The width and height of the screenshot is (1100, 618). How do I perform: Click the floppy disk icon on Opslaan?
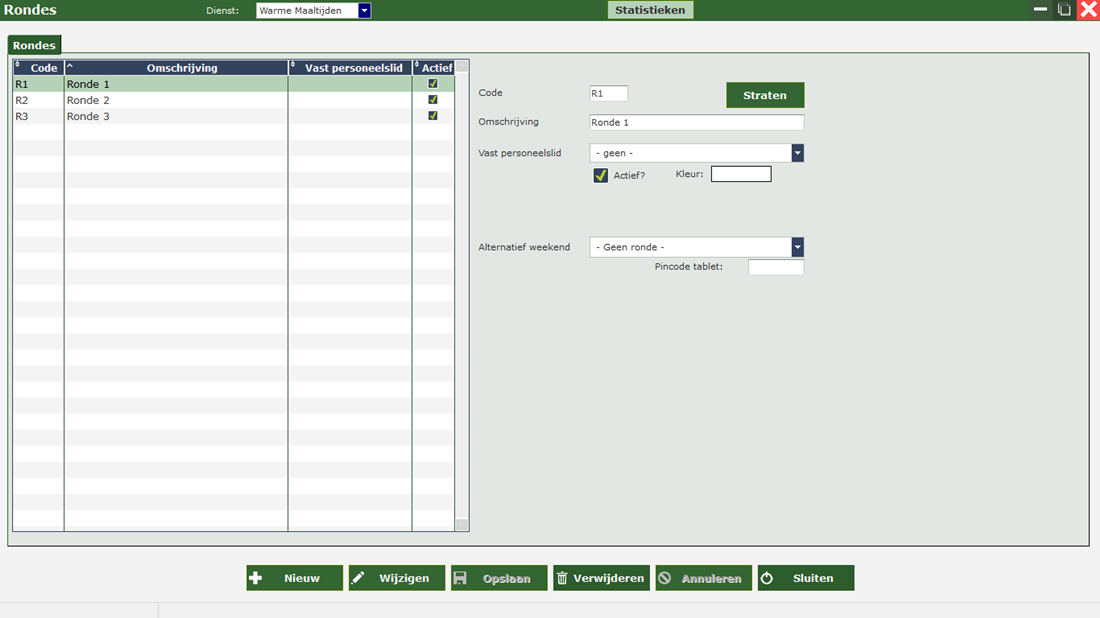[x=460, y=578]
